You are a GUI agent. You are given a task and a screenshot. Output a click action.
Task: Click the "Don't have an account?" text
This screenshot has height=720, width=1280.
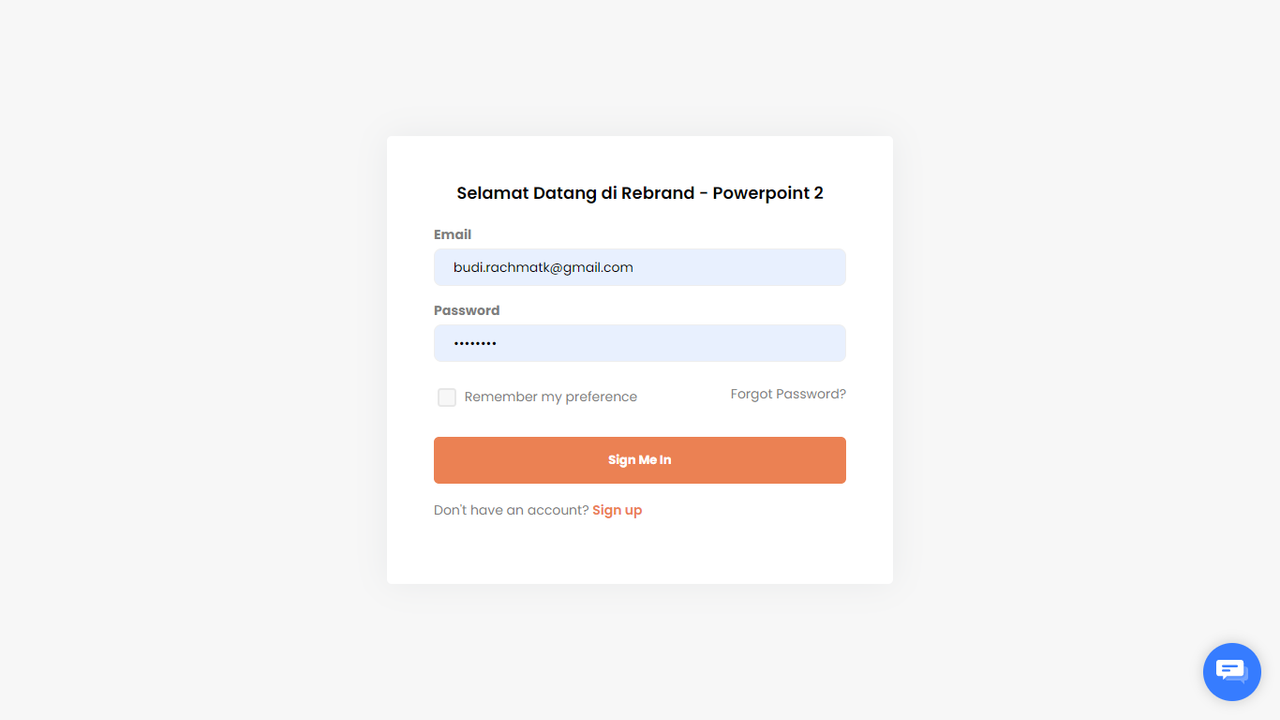point(511,510)
